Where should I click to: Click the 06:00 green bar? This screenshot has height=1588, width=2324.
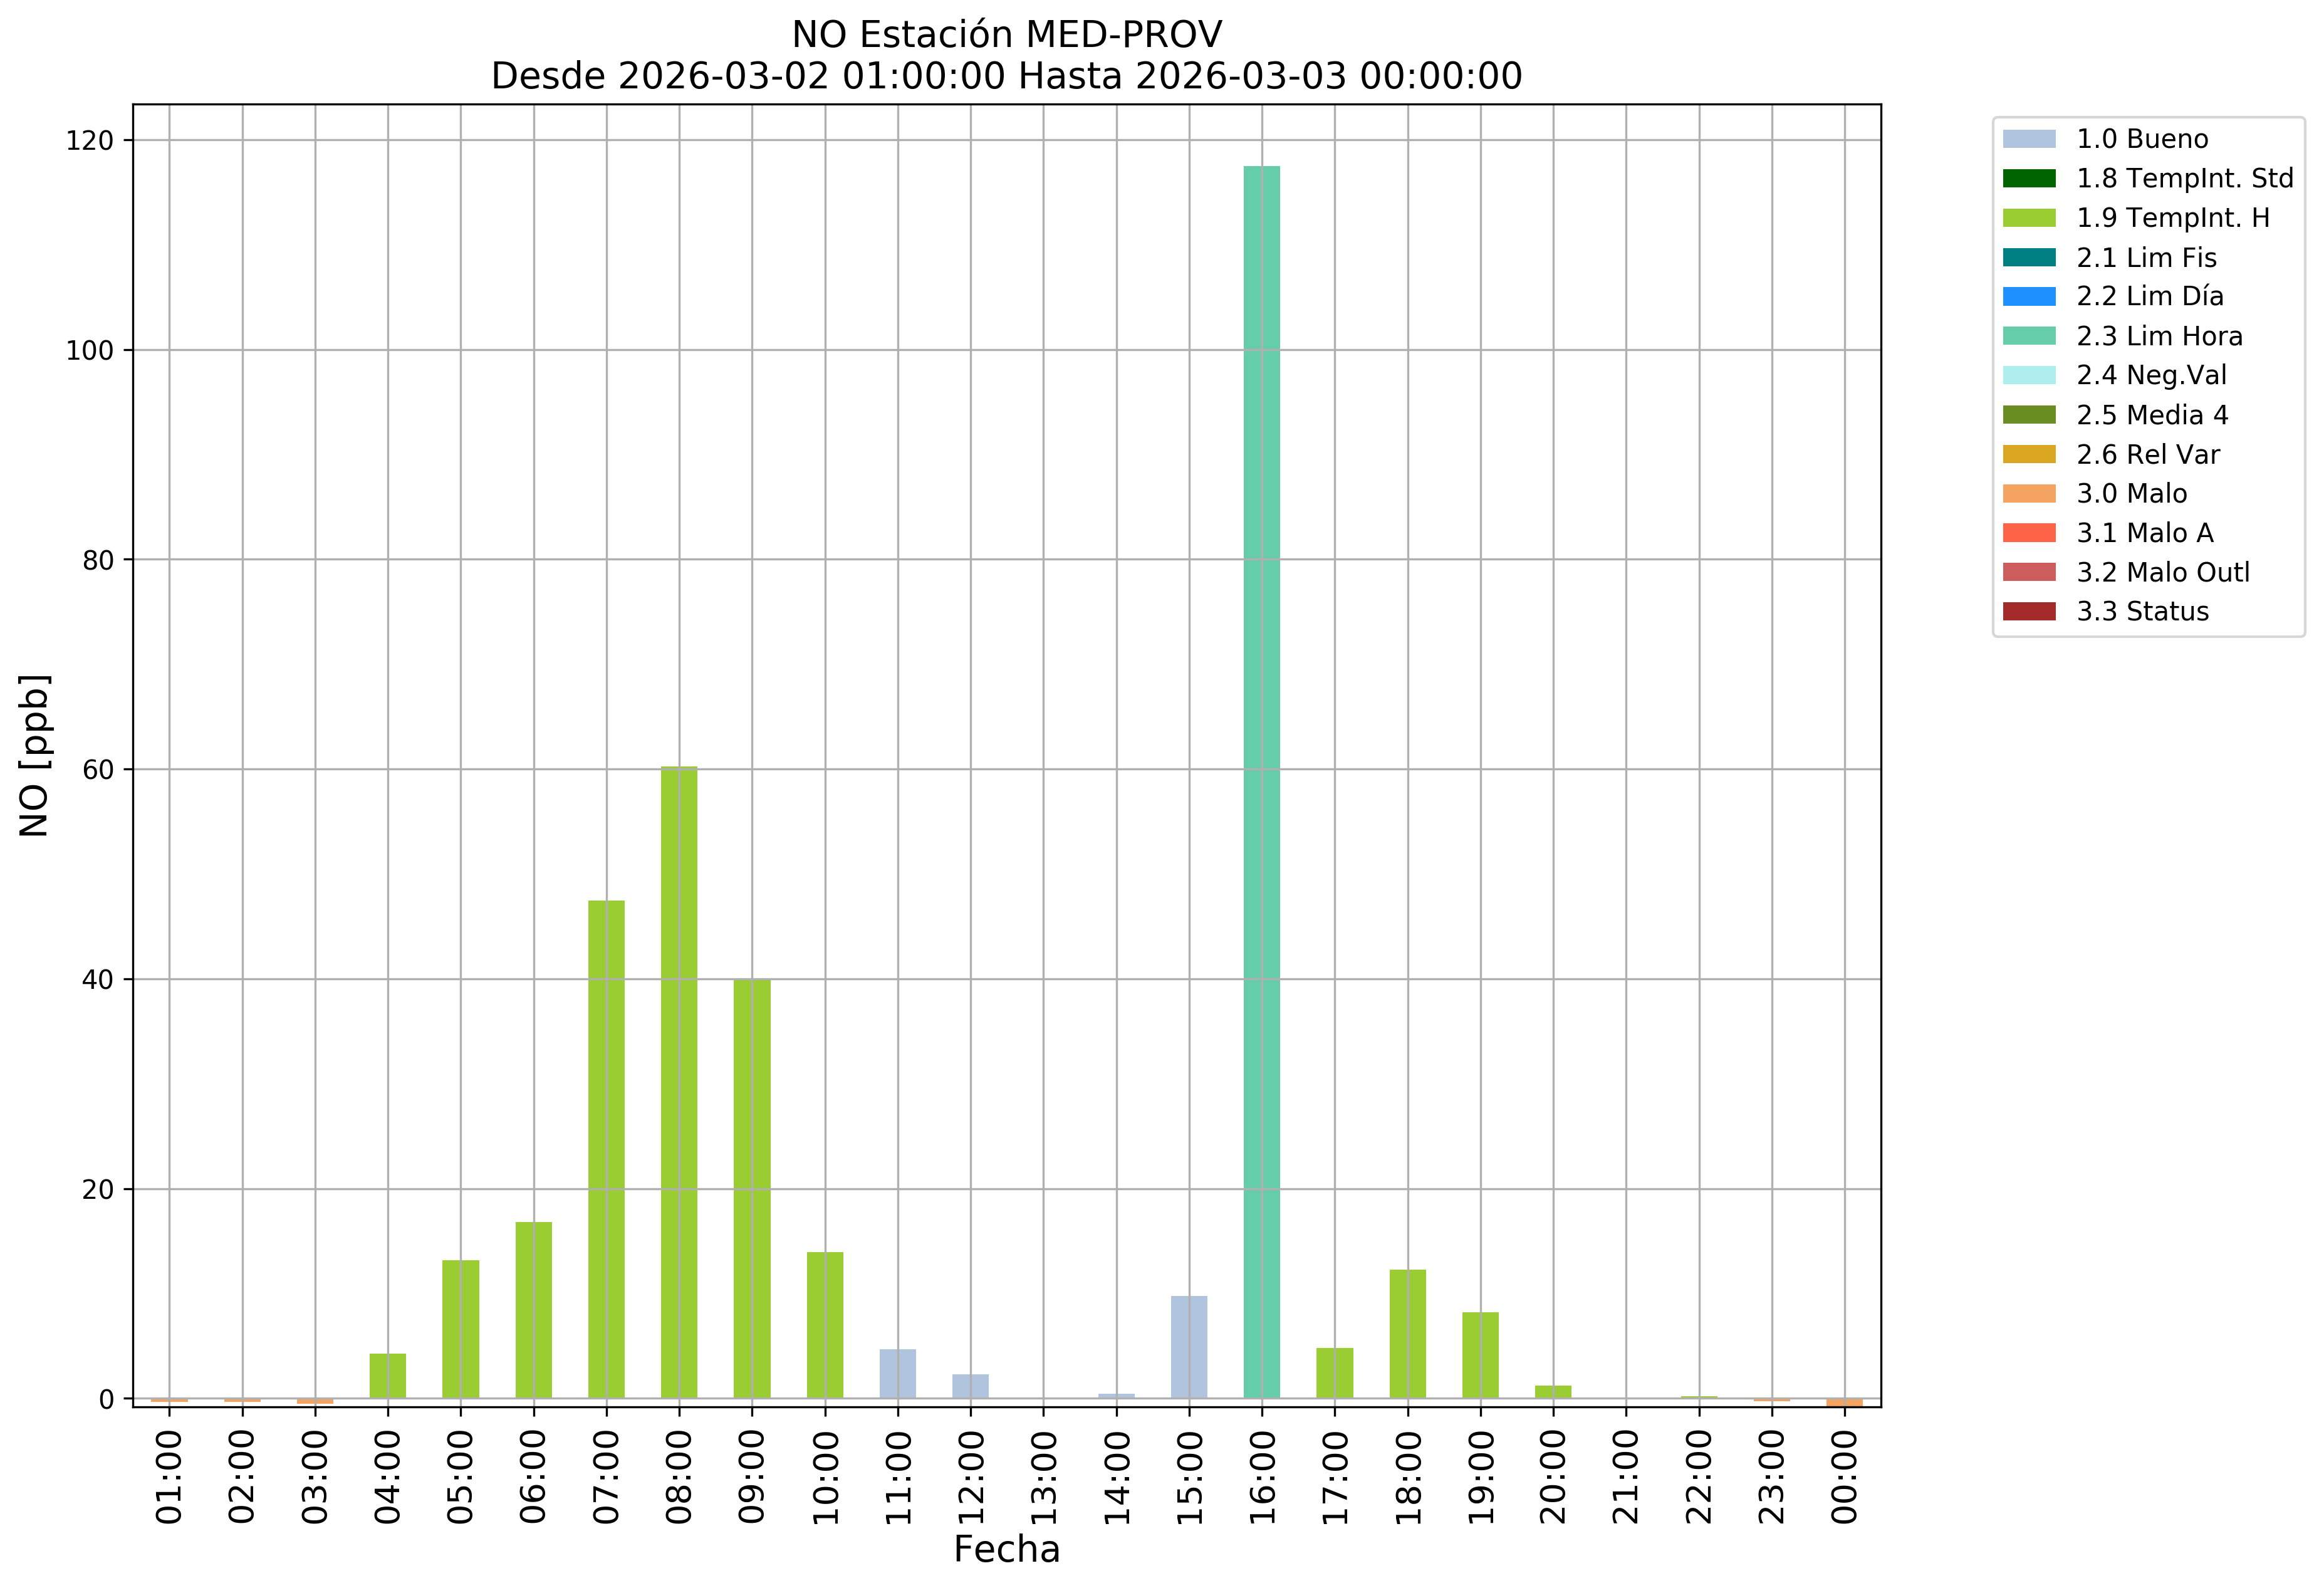(x=533, y=1310)
